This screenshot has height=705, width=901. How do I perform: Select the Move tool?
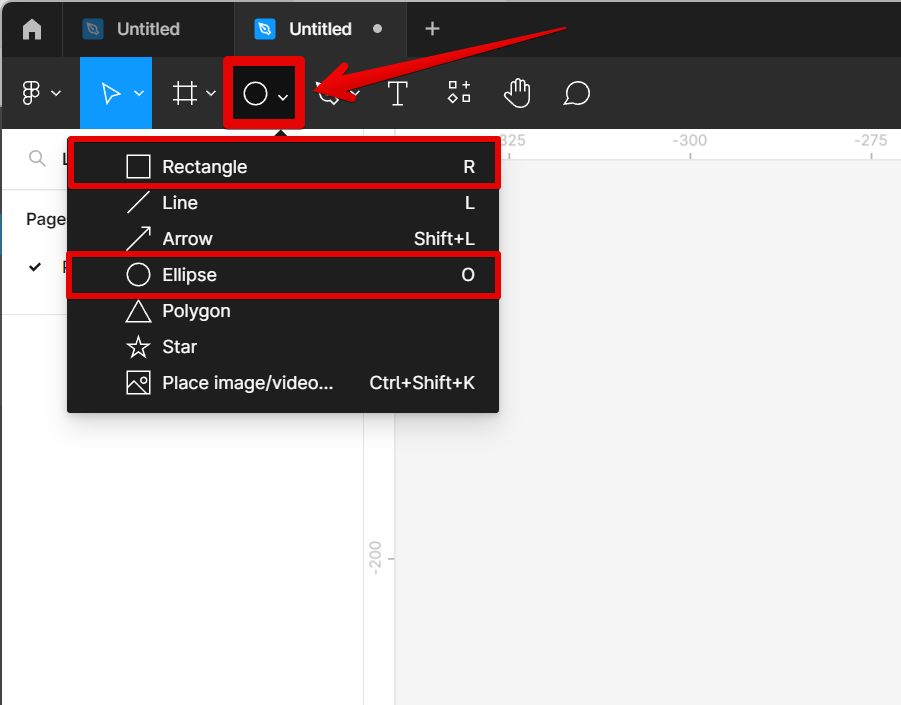(110, 93)
